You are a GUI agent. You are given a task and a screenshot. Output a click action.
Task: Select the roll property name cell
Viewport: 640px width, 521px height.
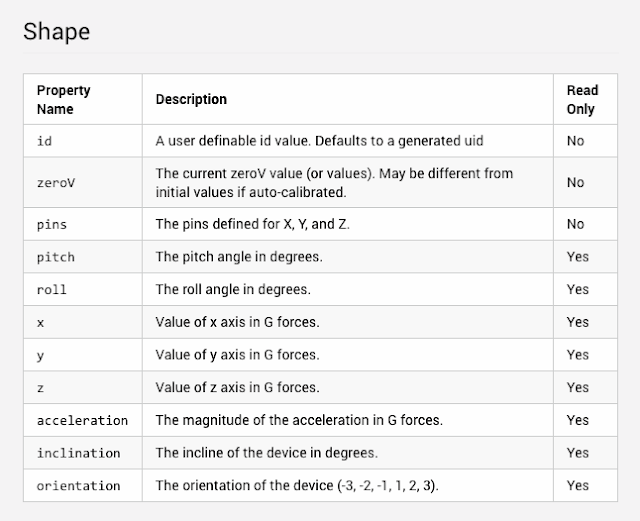pyautogui.click(x=52, y=290)
